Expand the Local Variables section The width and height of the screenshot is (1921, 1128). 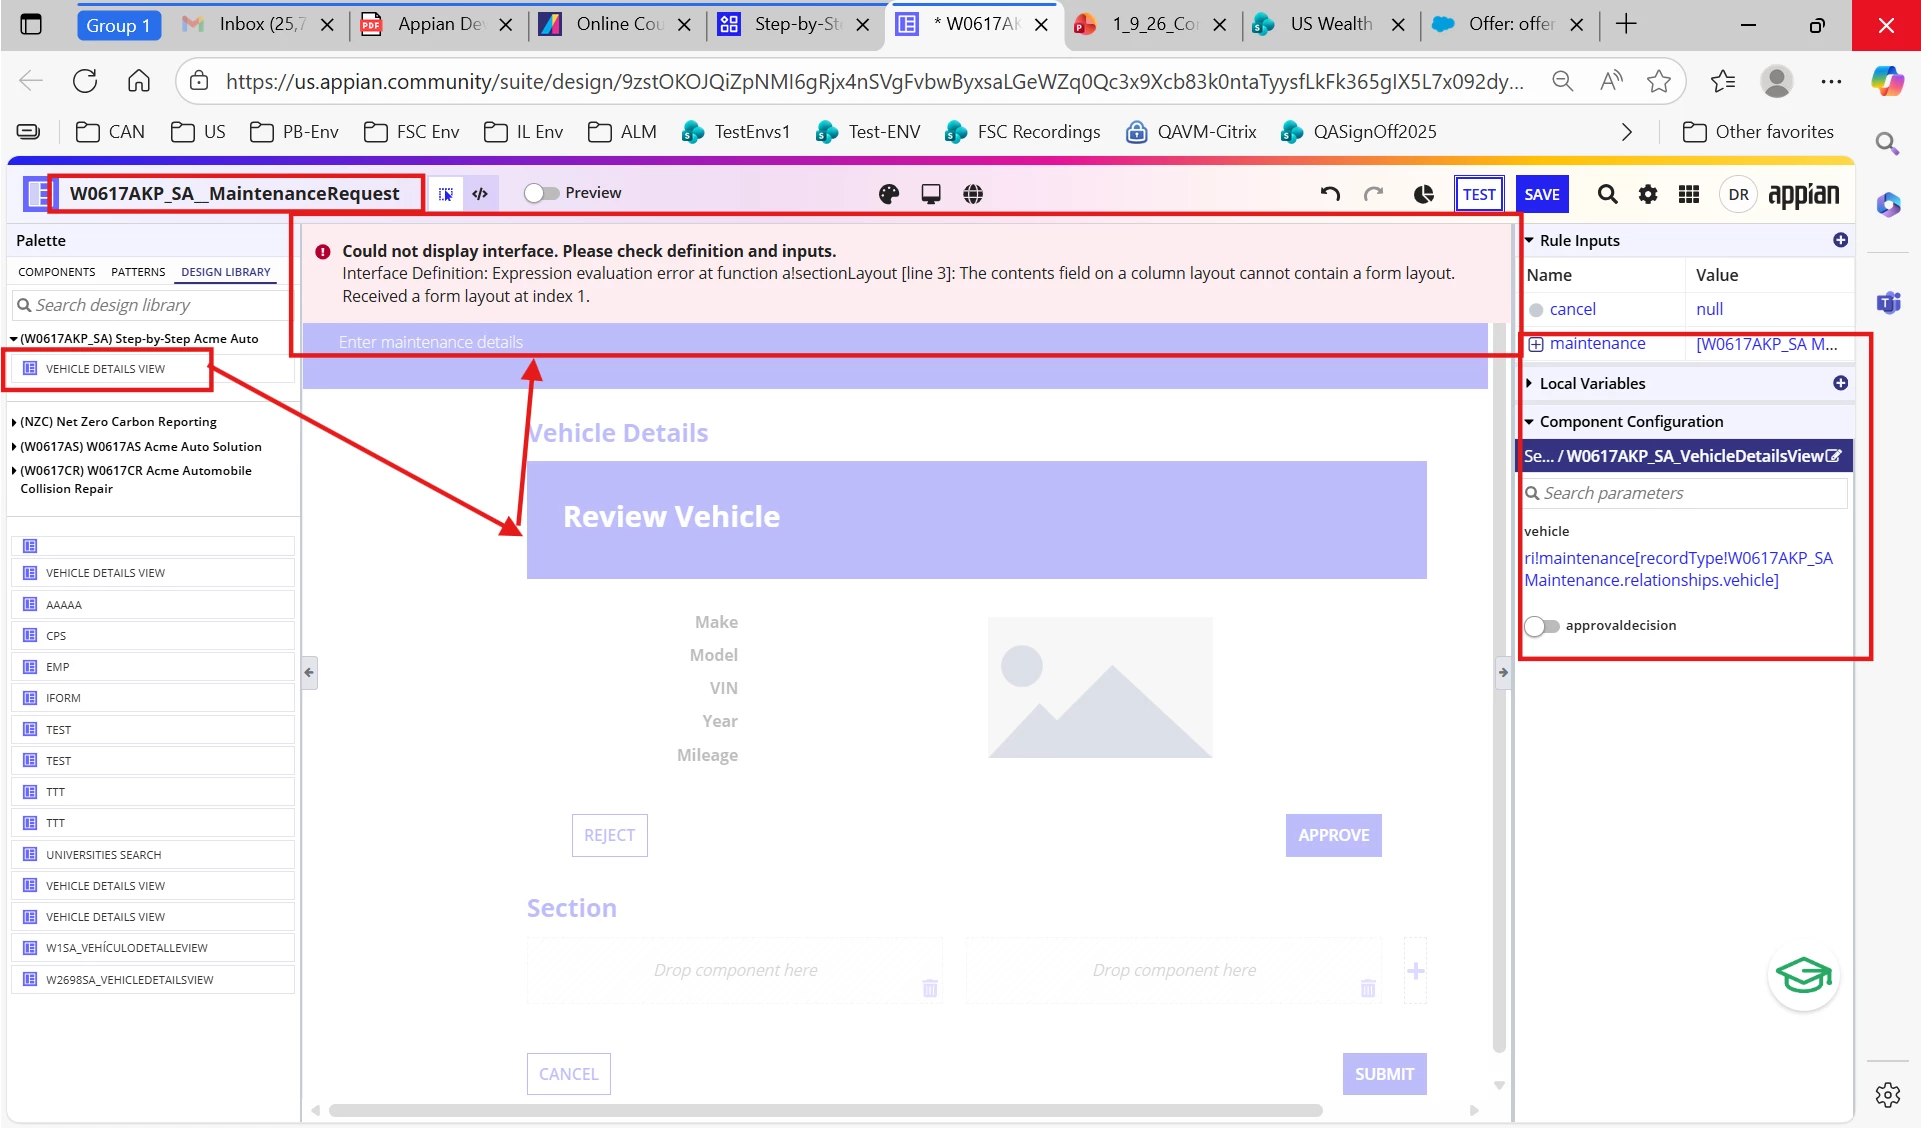[x=1529, y=383]
